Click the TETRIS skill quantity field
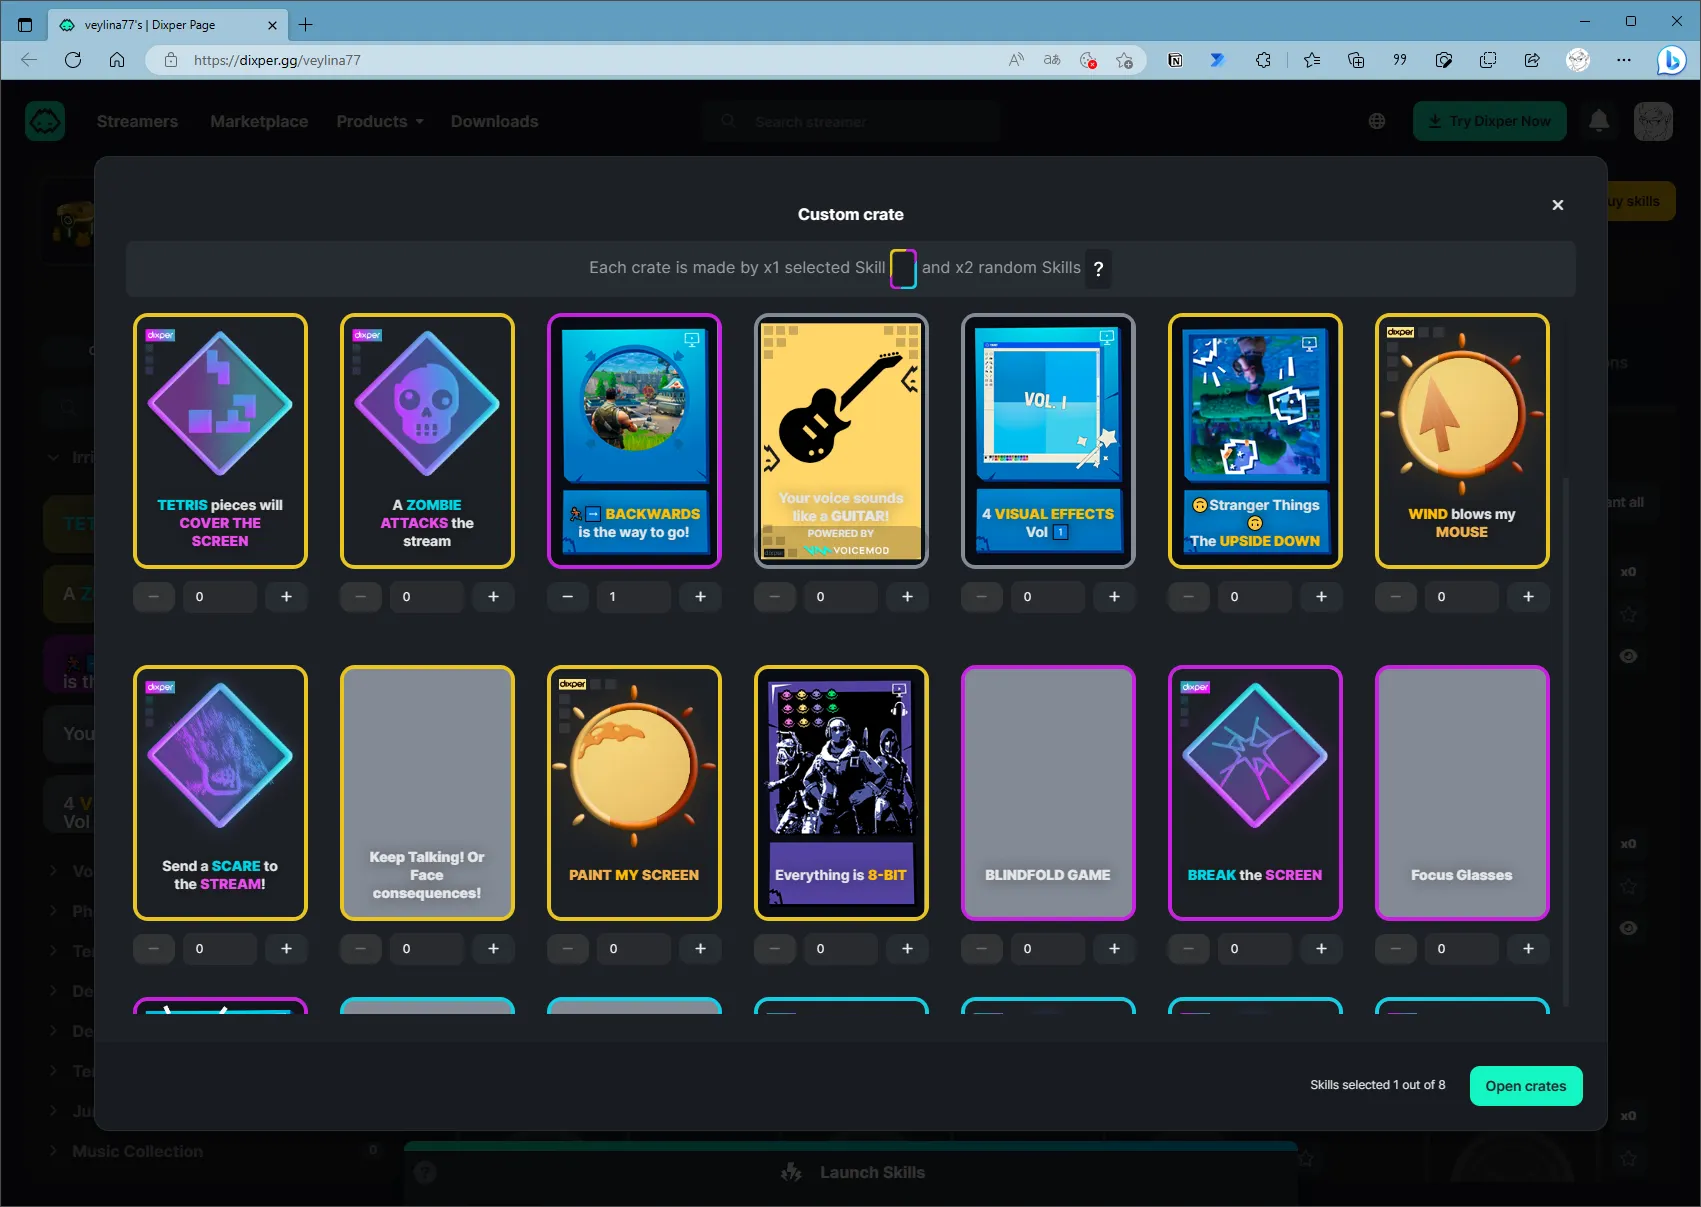 click(220, 597)
